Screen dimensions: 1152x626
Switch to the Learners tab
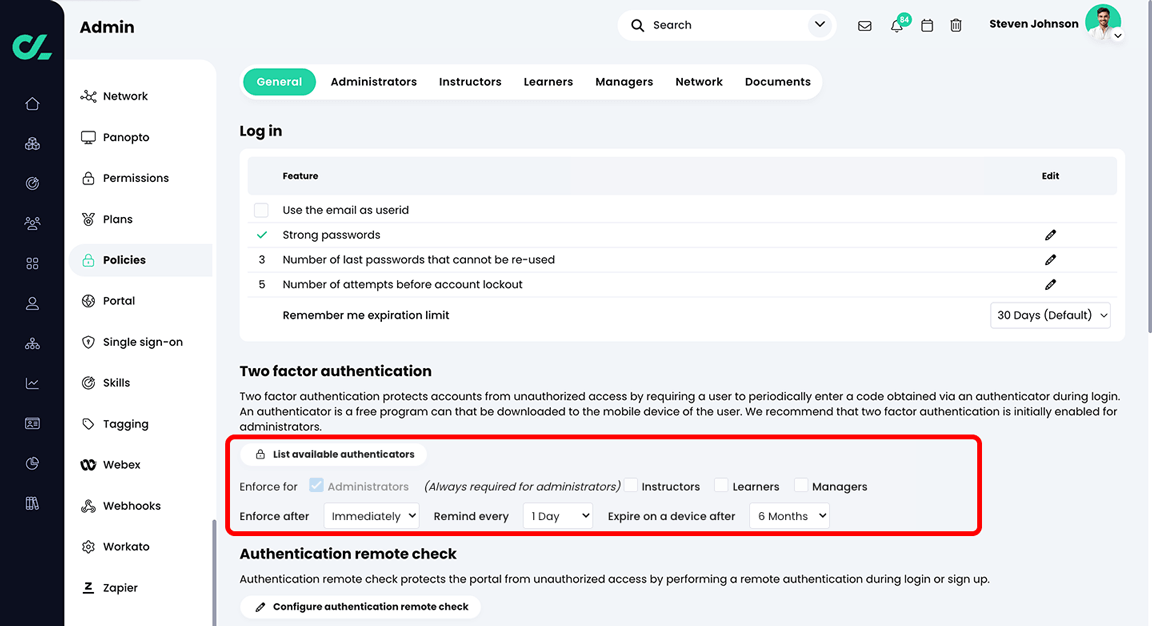point(548,82)
